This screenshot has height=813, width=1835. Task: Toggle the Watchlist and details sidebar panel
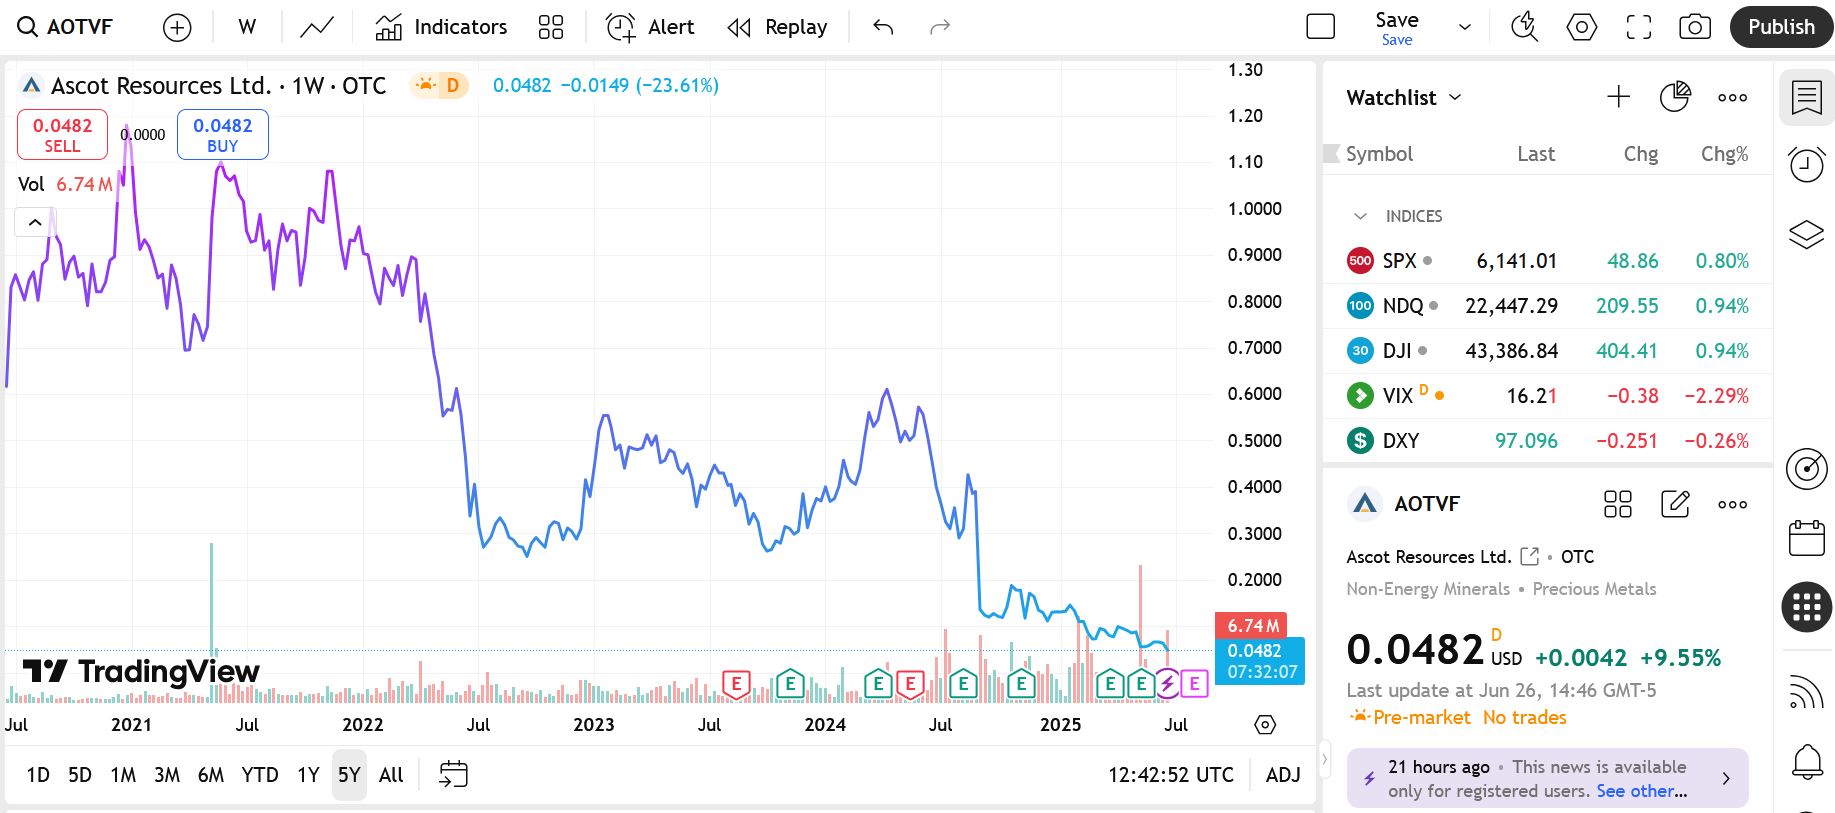click(x=1806, y=98)
